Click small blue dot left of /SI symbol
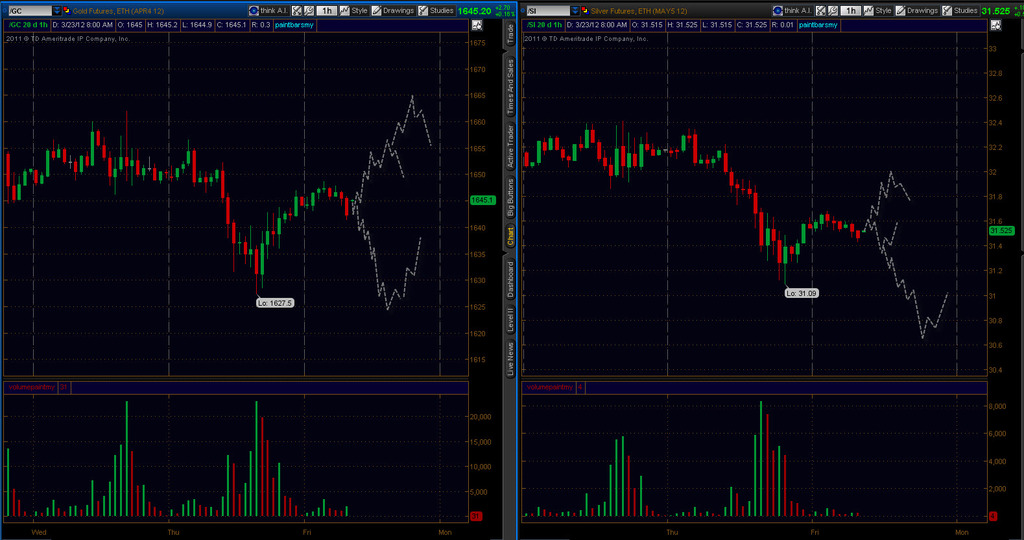 coord(522,10)
